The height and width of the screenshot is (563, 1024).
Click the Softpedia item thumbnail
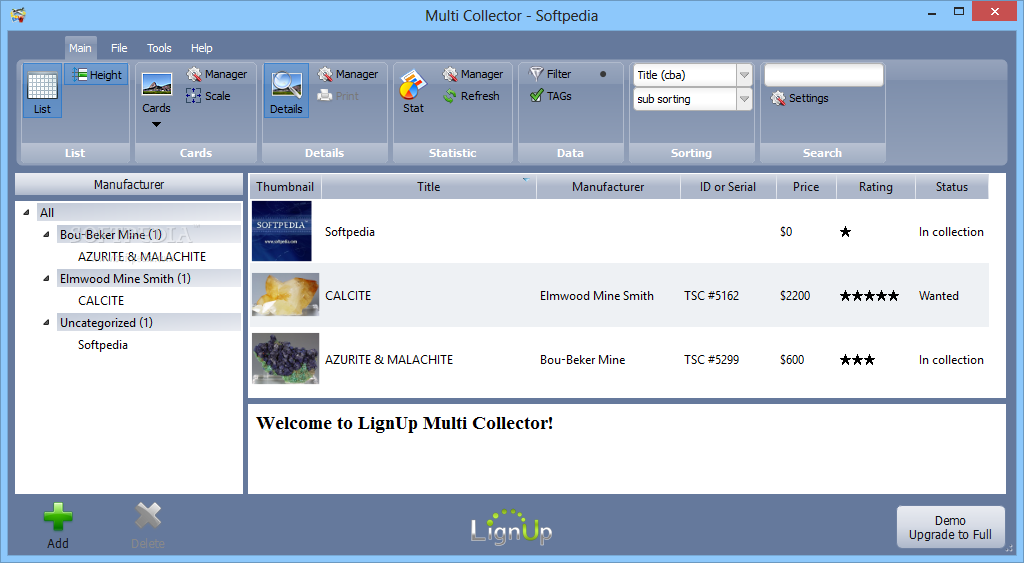282,231
